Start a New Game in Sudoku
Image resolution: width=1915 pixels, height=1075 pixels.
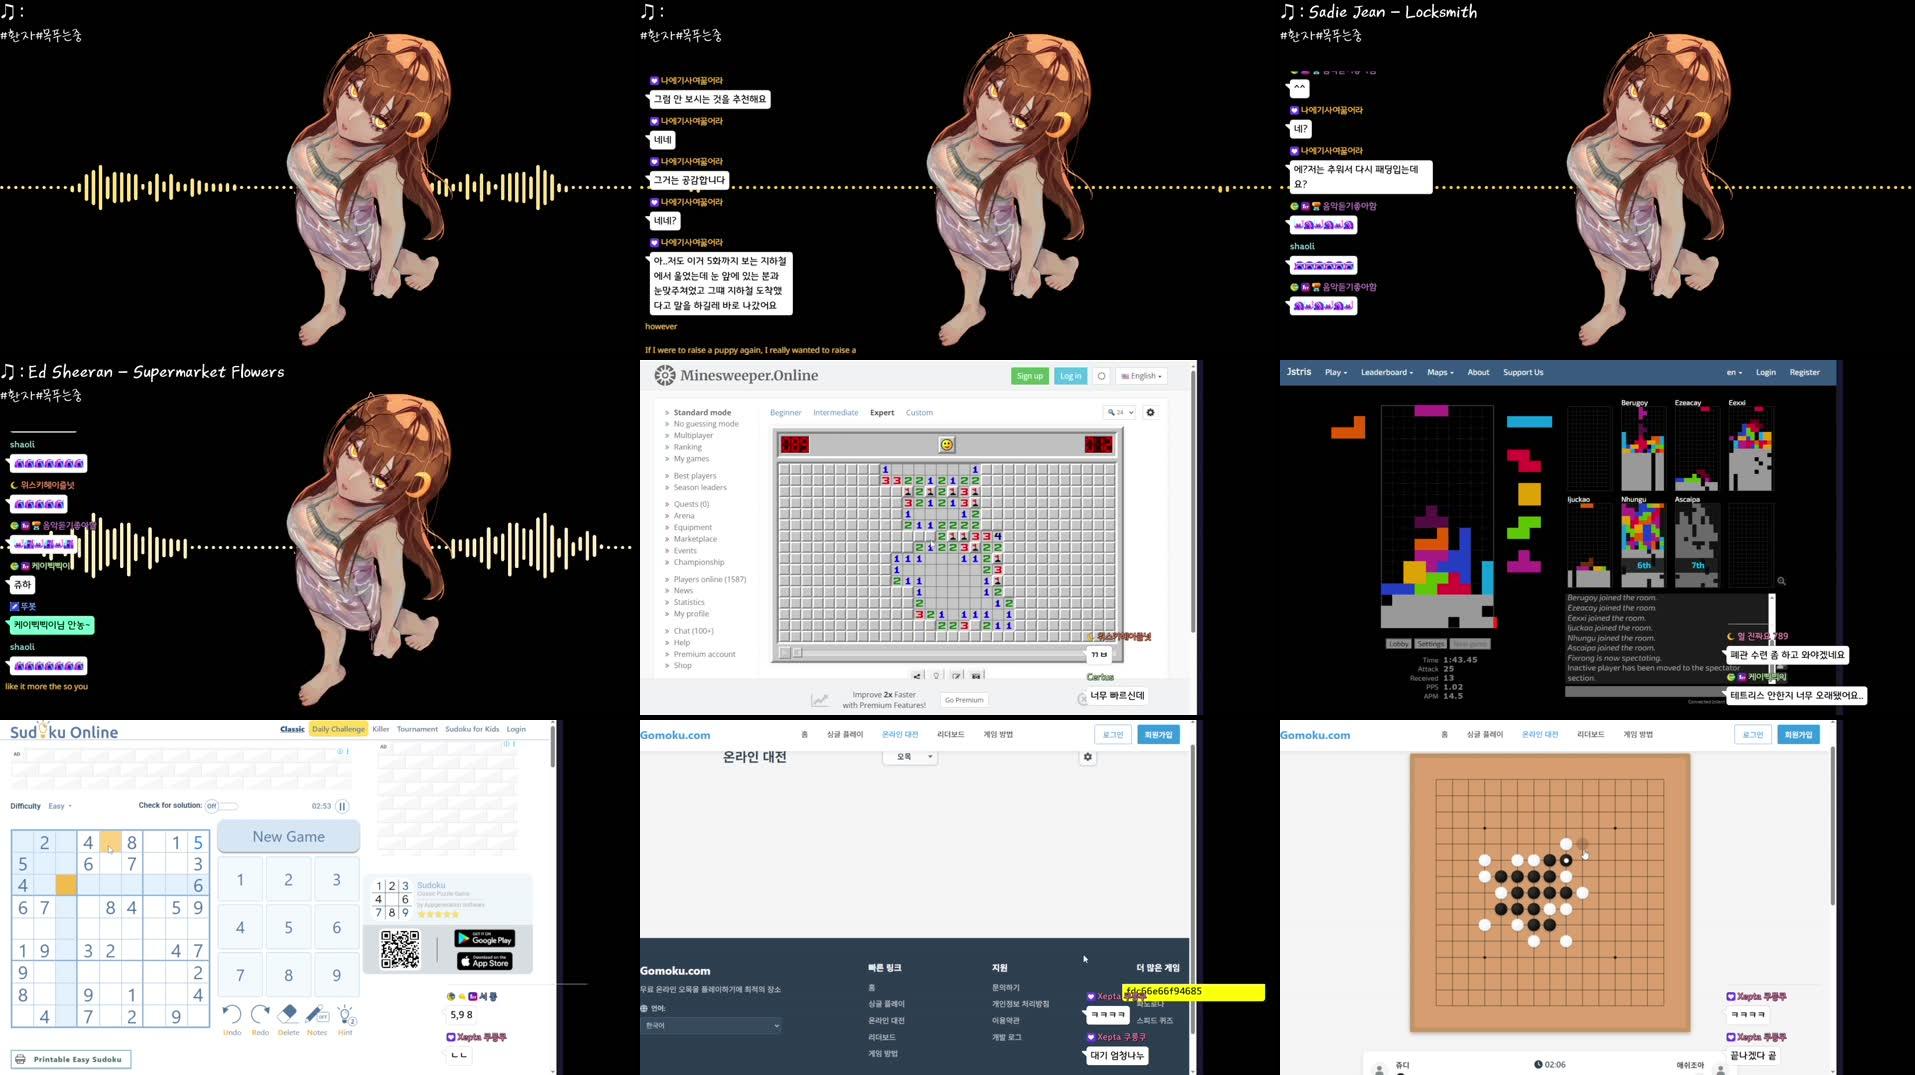[x=288, y=836]
